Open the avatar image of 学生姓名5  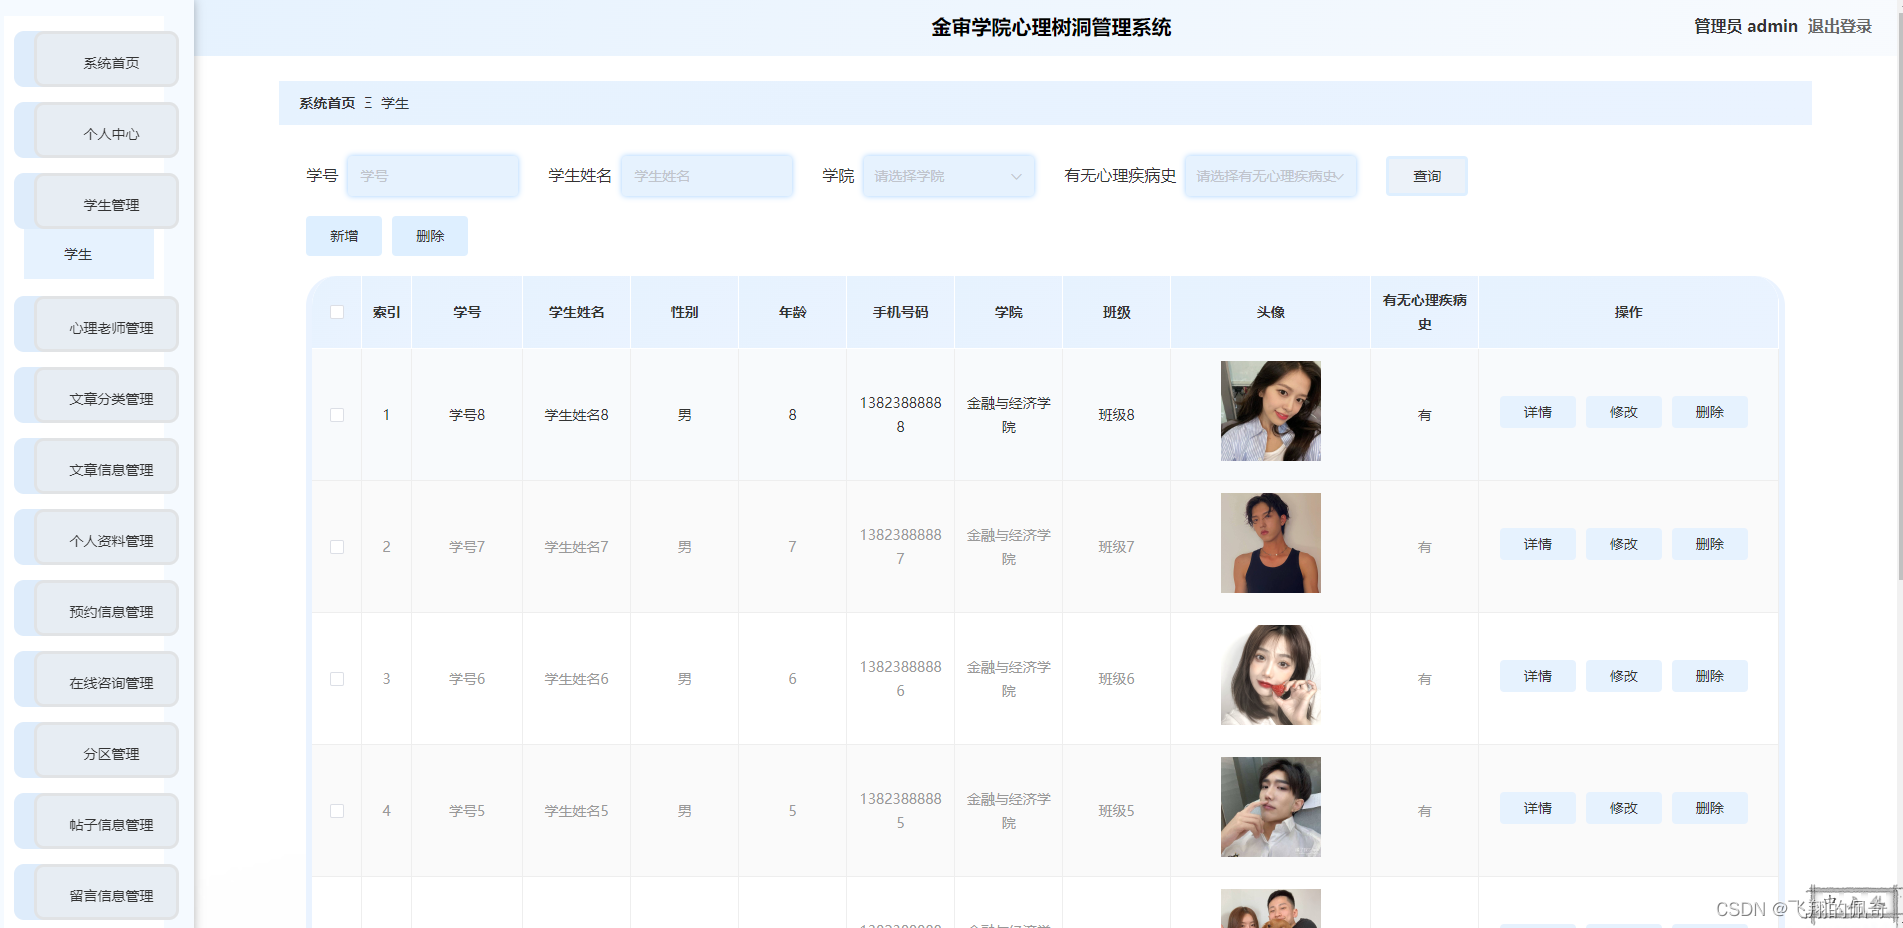(1271, 807)
